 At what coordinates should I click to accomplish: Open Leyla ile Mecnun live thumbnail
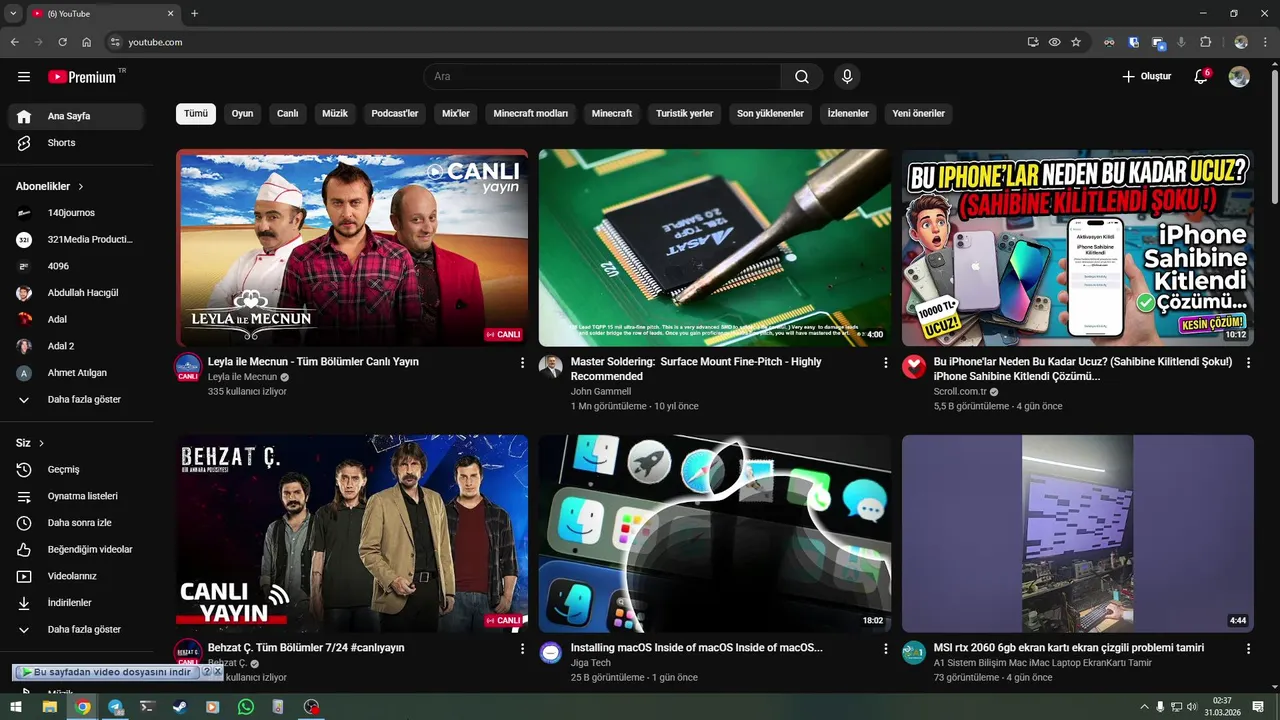click(x=352, y=248)
